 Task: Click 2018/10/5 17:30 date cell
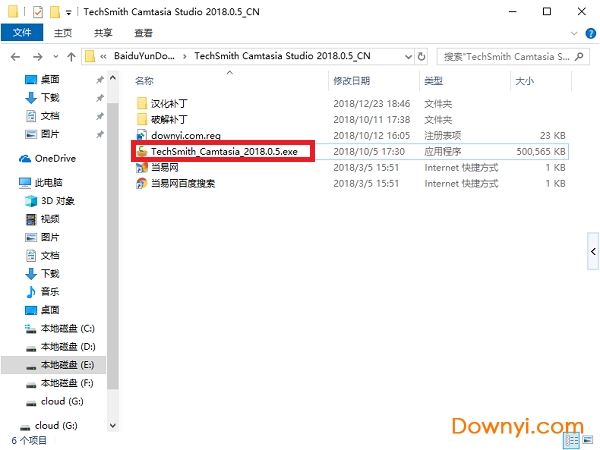(x=369, y=152)
